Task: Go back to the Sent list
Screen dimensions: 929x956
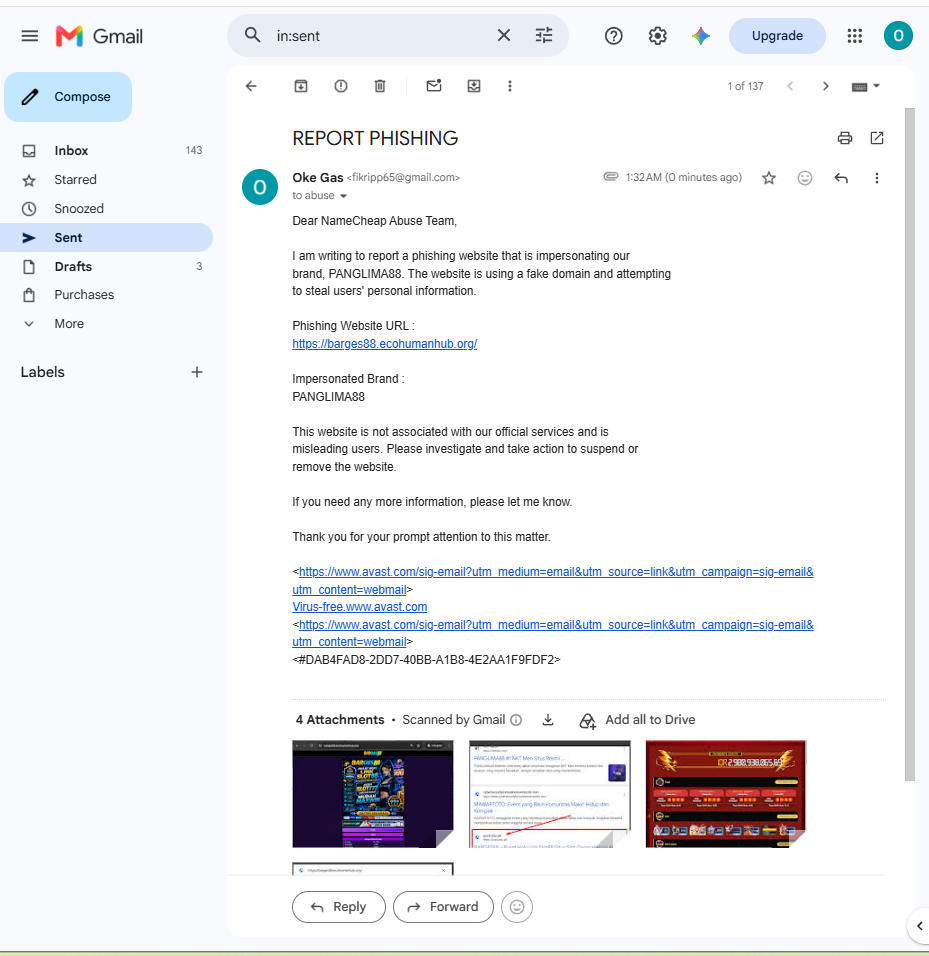Action: click(x=251, y=86)
